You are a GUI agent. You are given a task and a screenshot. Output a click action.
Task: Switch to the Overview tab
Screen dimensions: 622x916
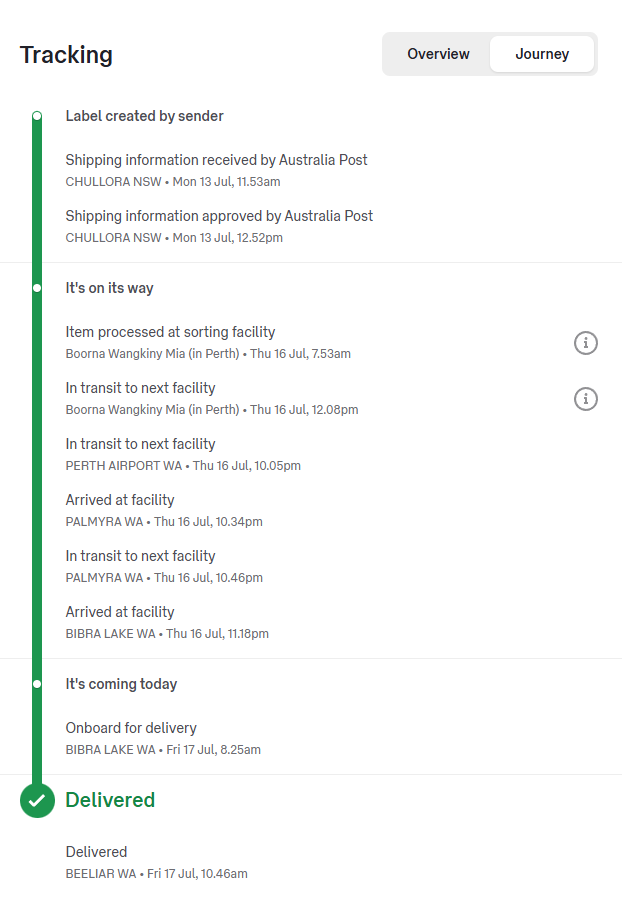coord(438,54)
